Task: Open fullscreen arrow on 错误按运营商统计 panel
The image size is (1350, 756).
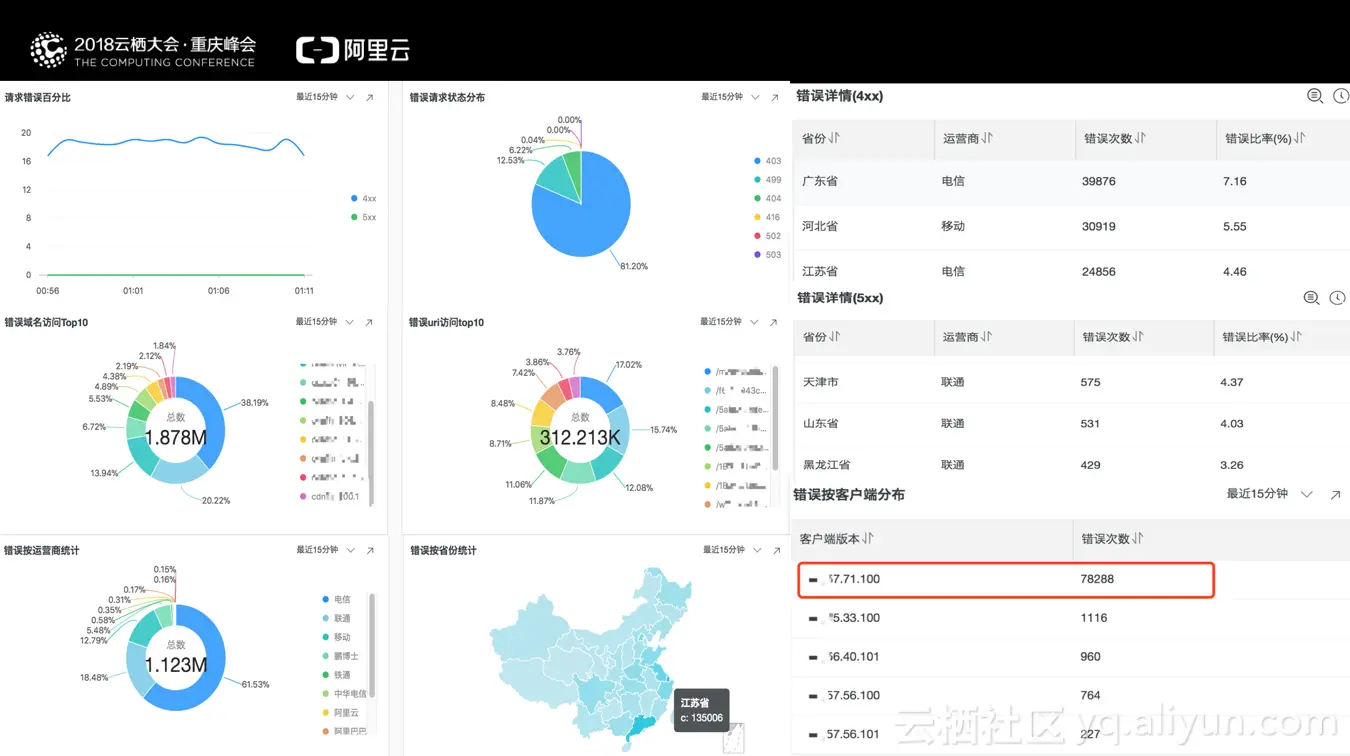Action: pyautogui.click(x=370, y=550)
